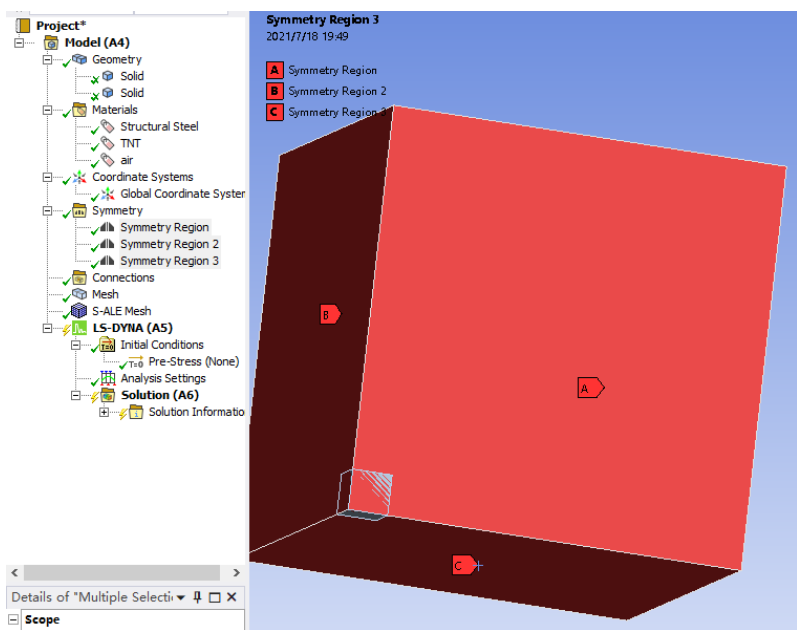
Task: Expand the Solution Information node
Action: coord(103,412)
